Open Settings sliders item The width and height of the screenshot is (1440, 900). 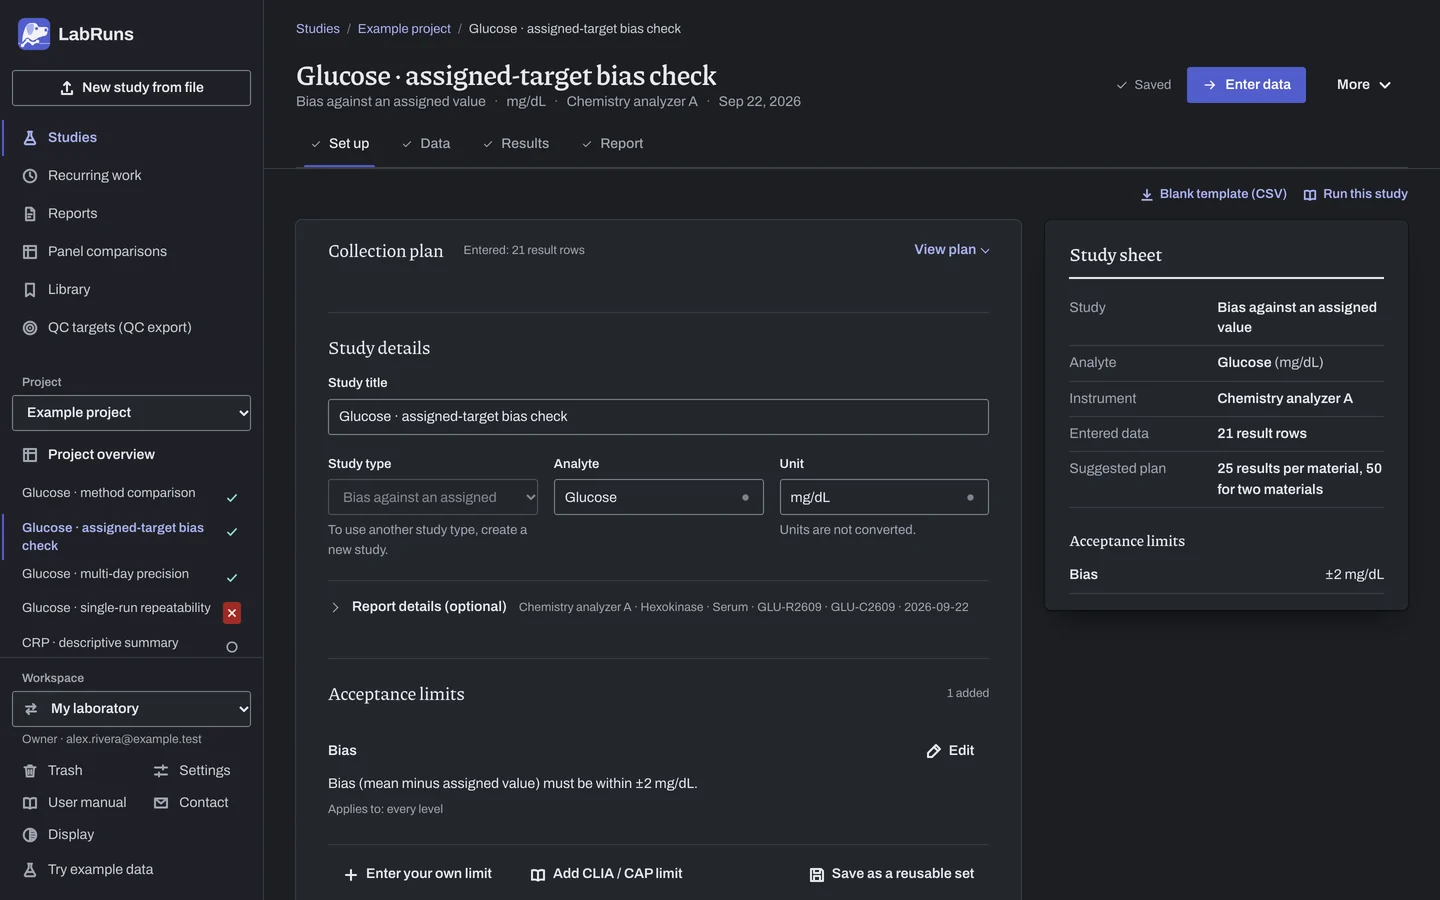(192, 771)
